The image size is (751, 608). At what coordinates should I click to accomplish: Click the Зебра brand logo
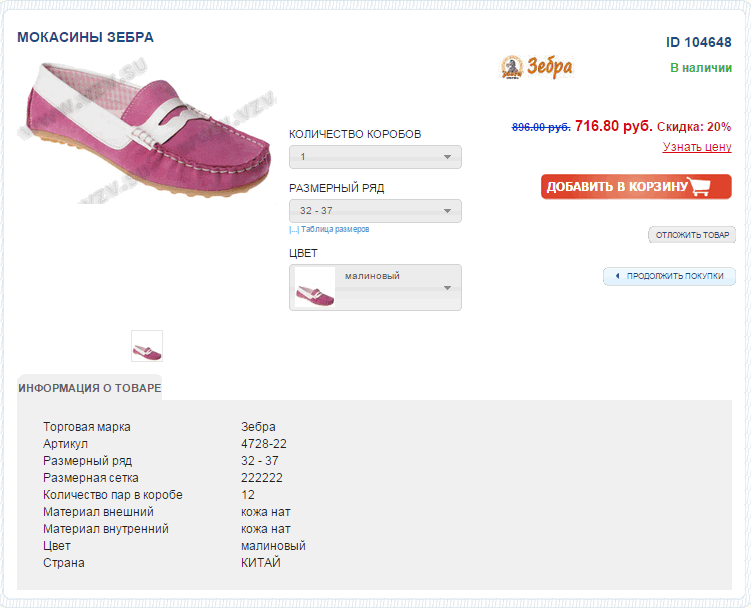[536, 67]
